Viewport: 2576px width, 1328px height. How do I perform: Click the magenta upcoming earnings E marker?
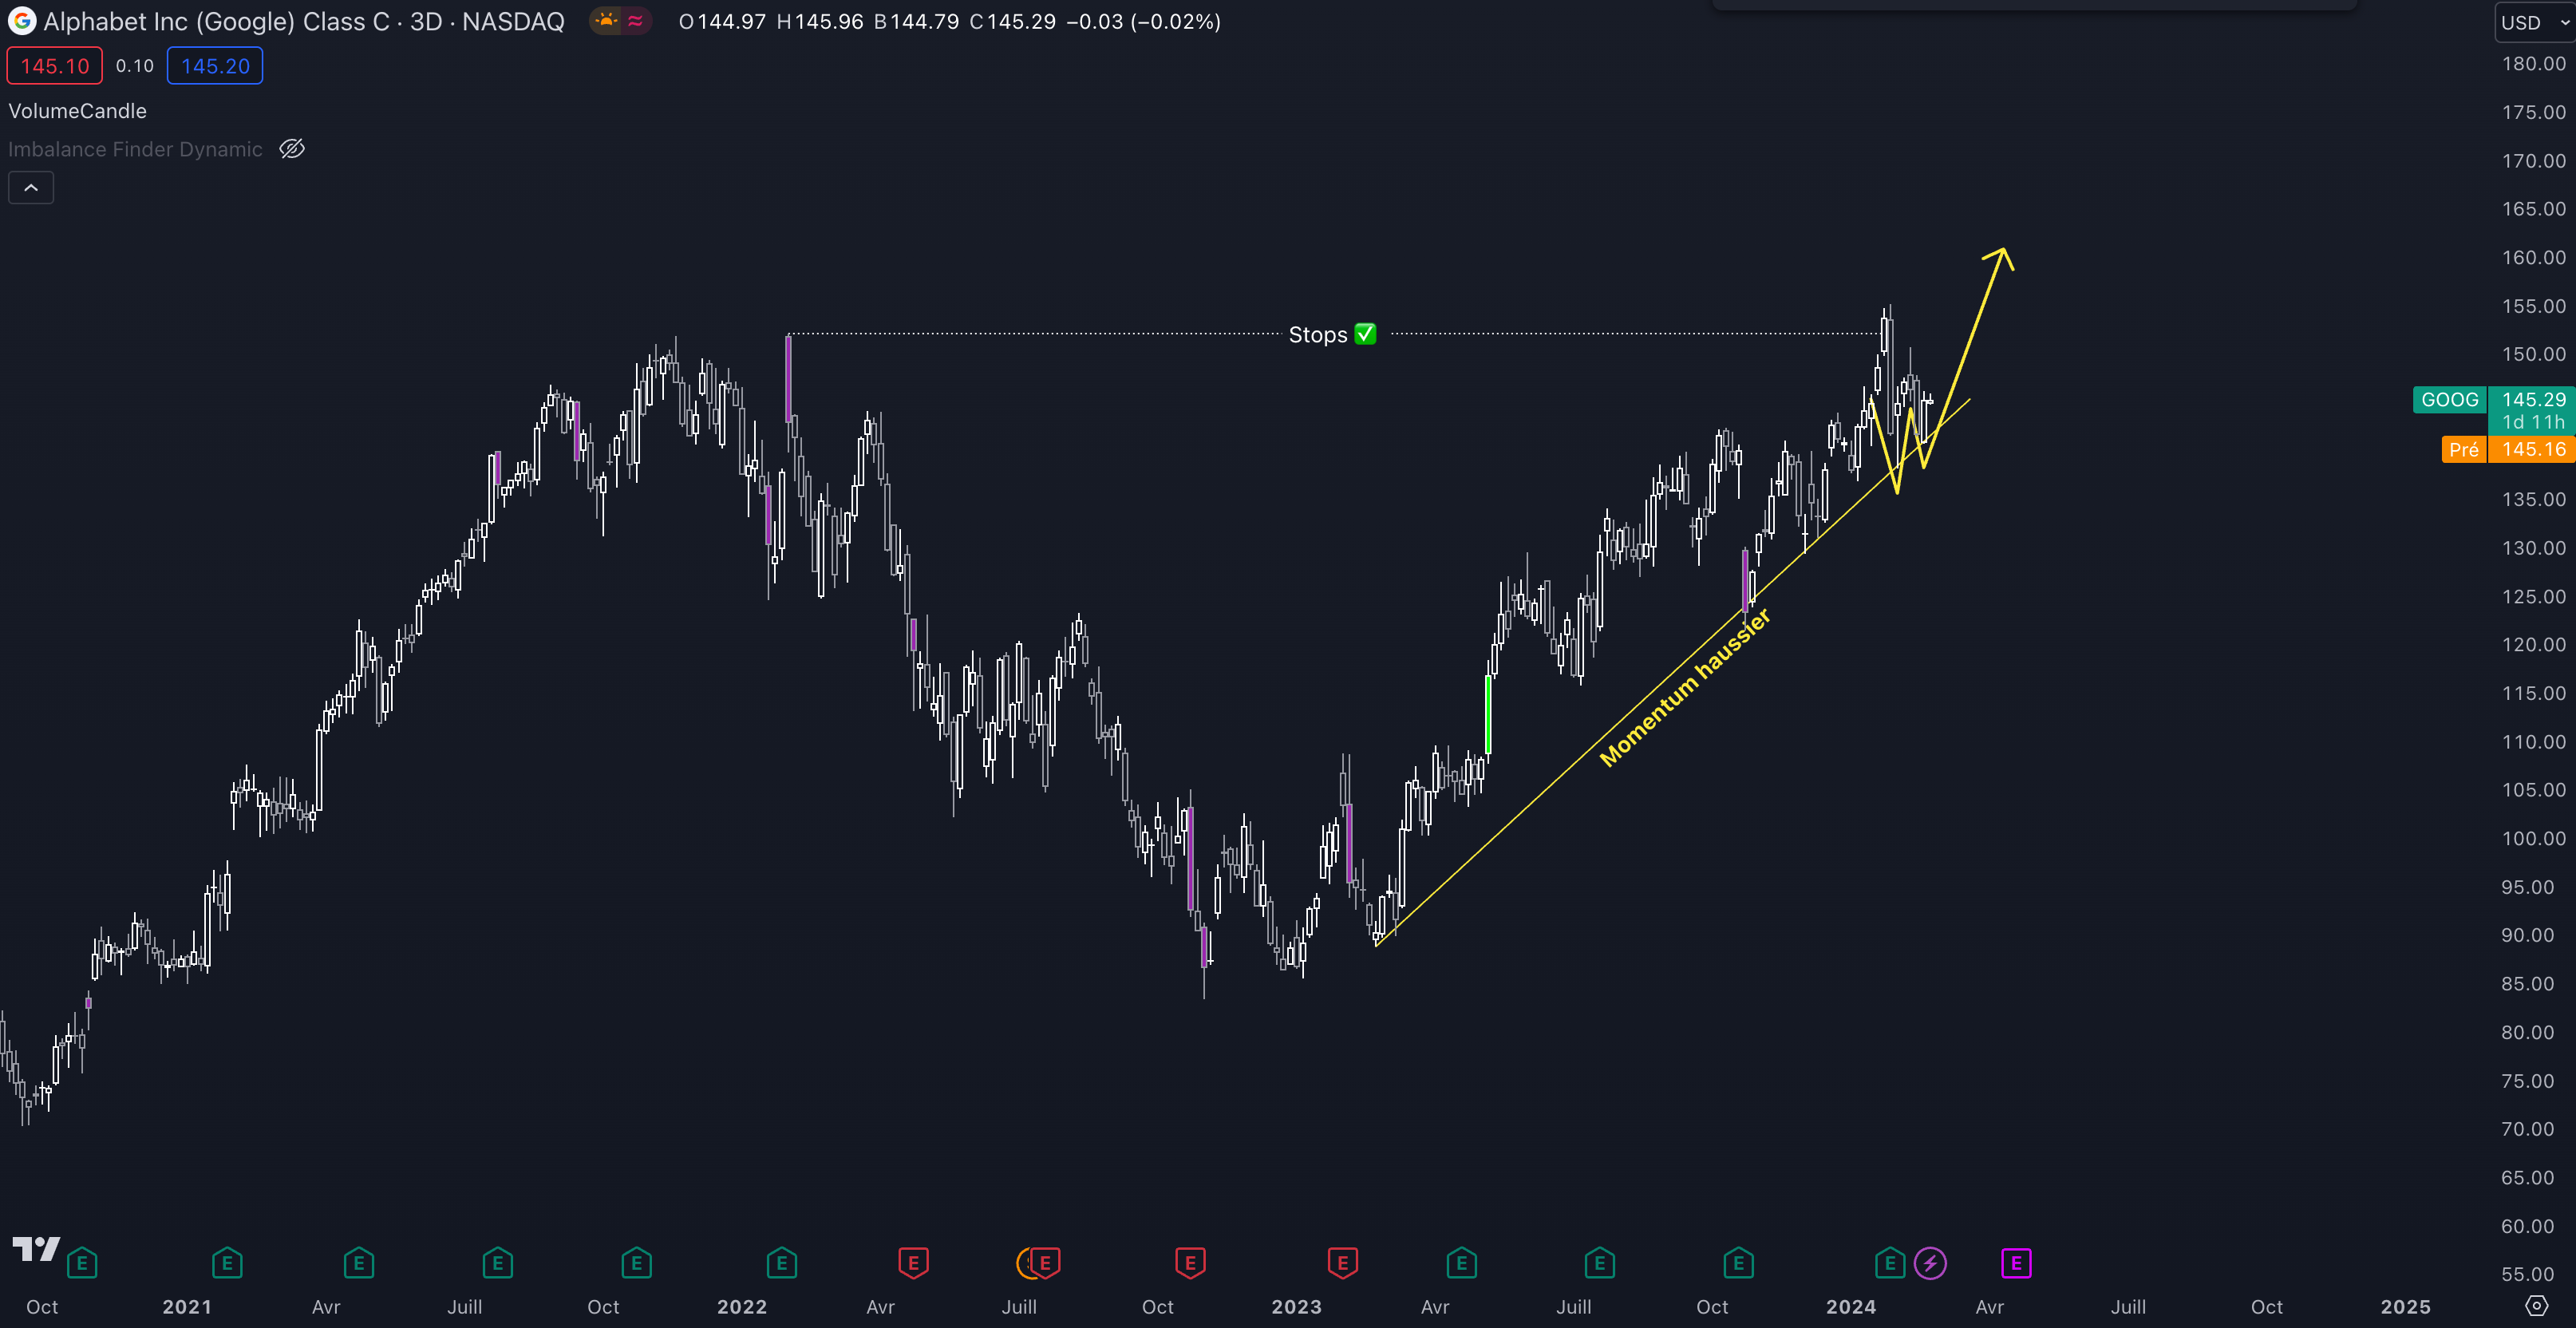2016,1263
